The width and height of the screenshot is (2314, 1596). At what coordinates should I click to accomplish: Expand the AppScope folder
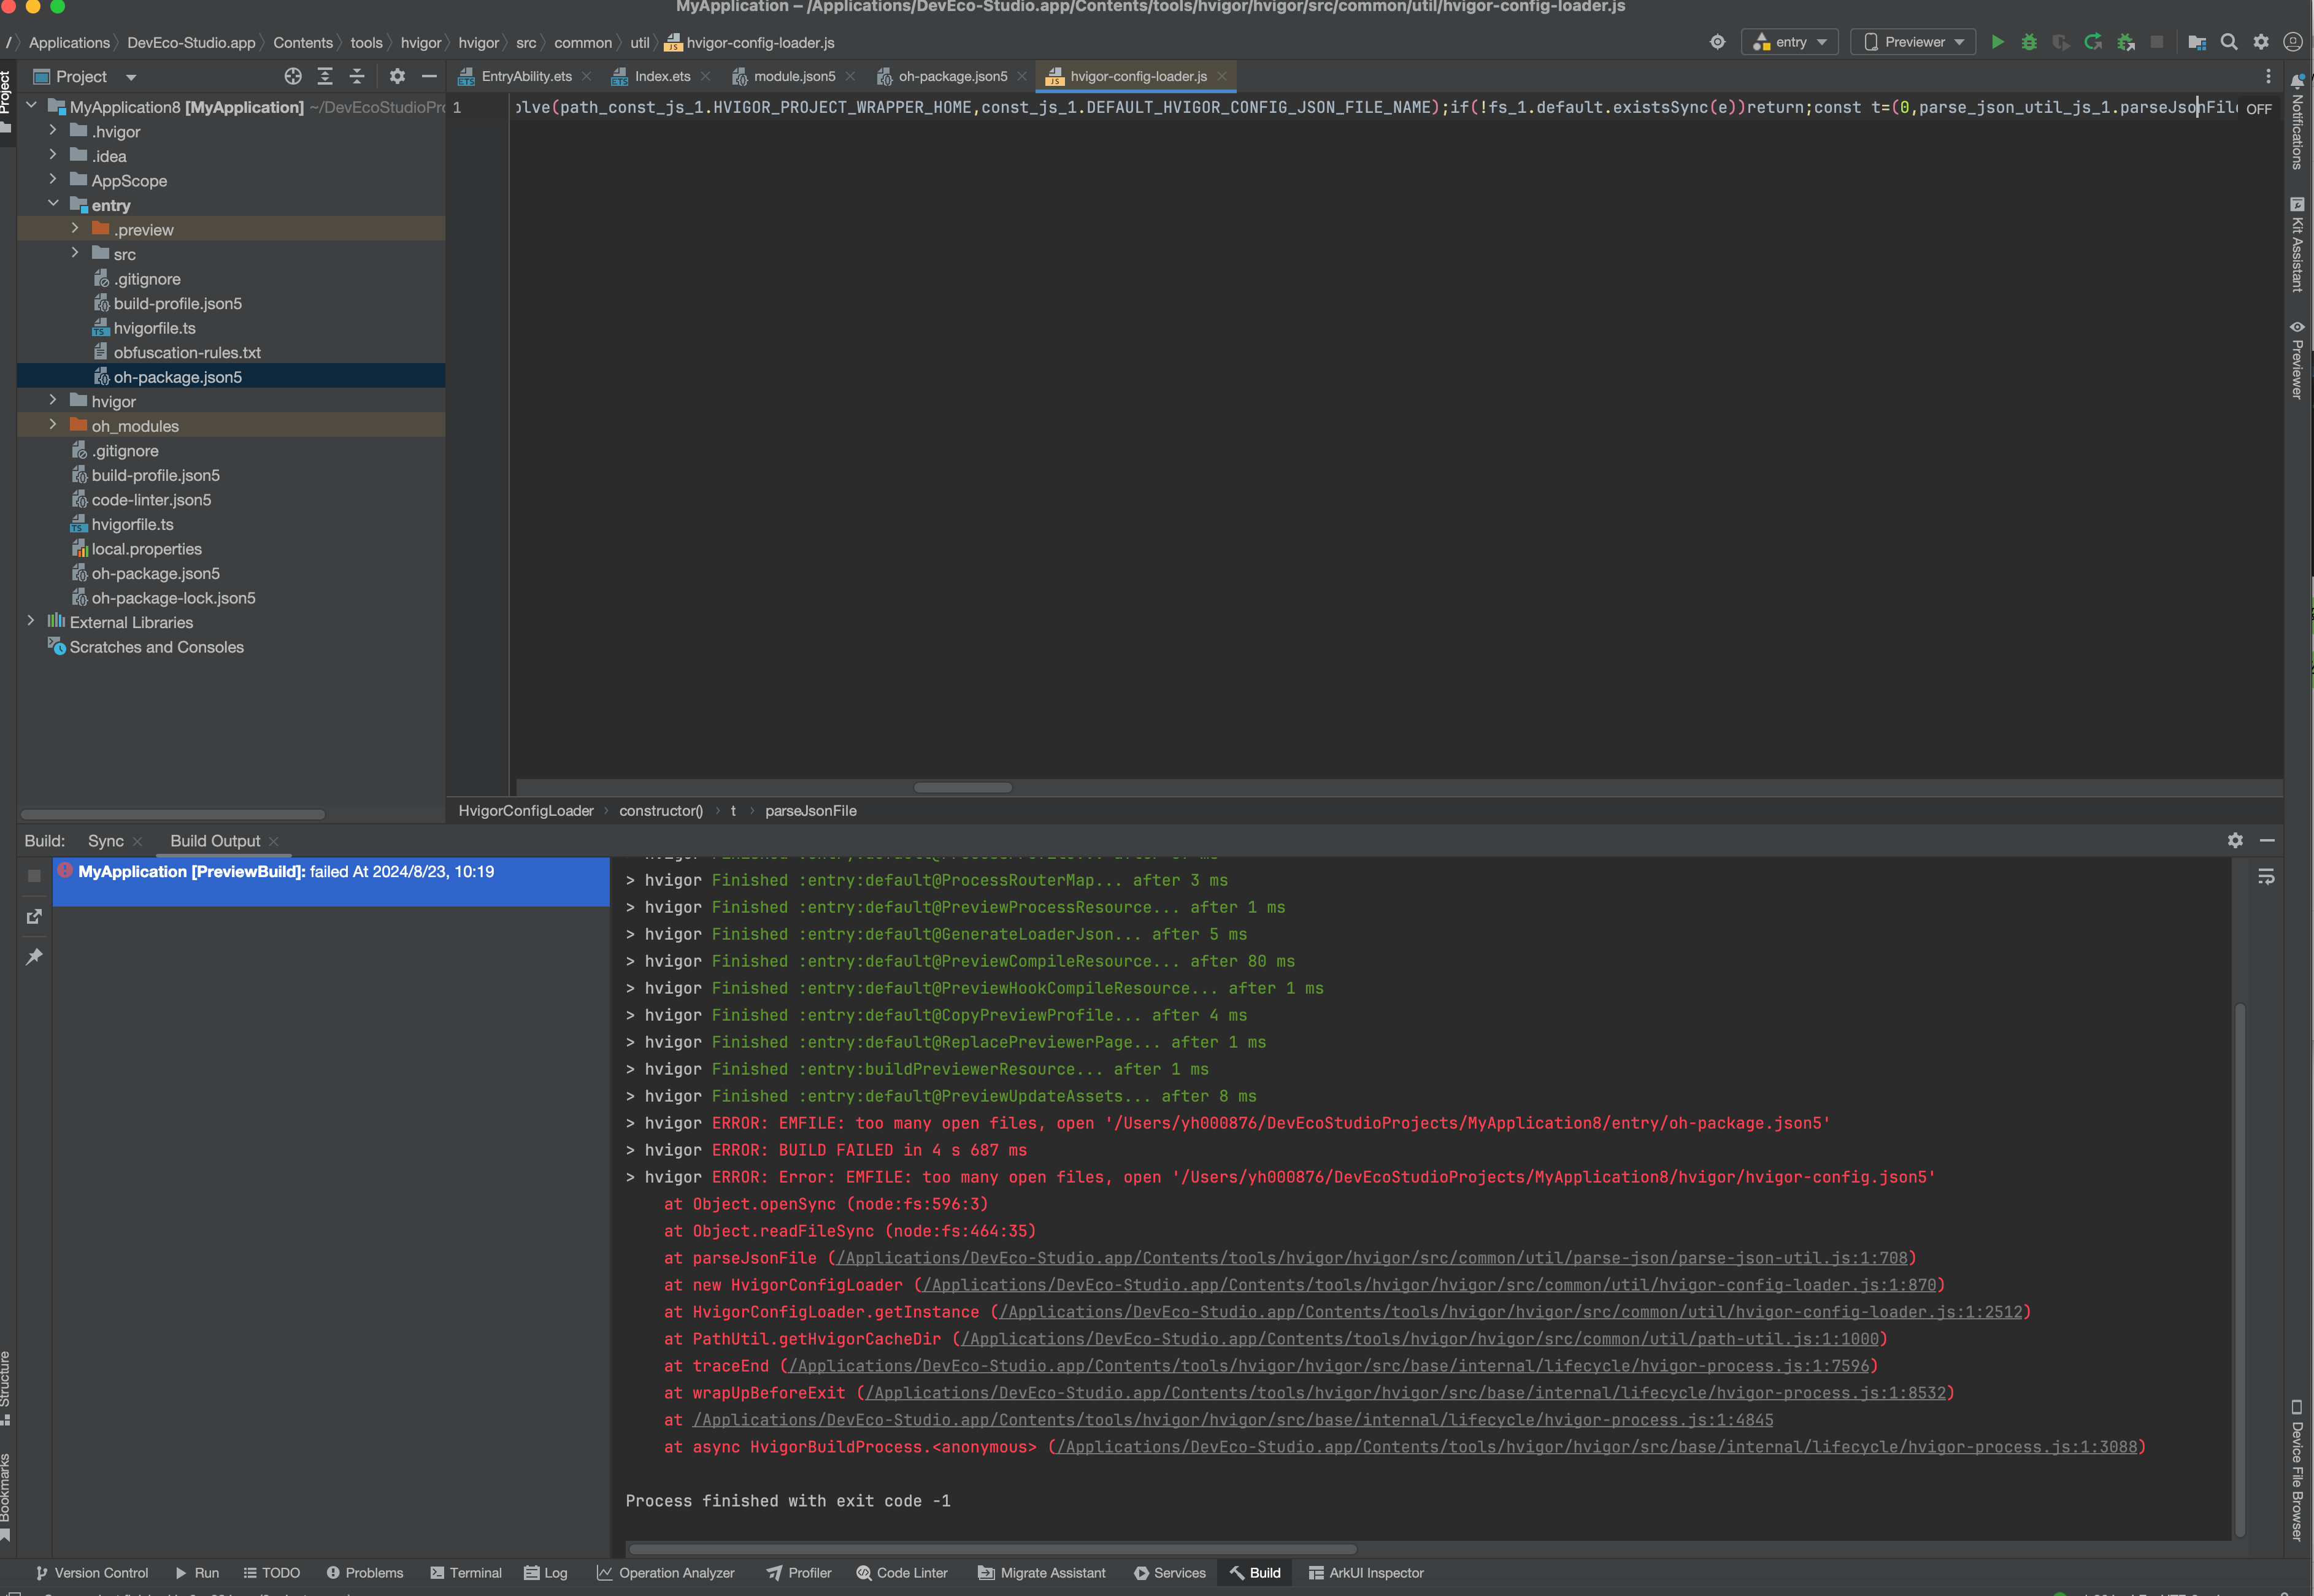click(x=53, y=180)
